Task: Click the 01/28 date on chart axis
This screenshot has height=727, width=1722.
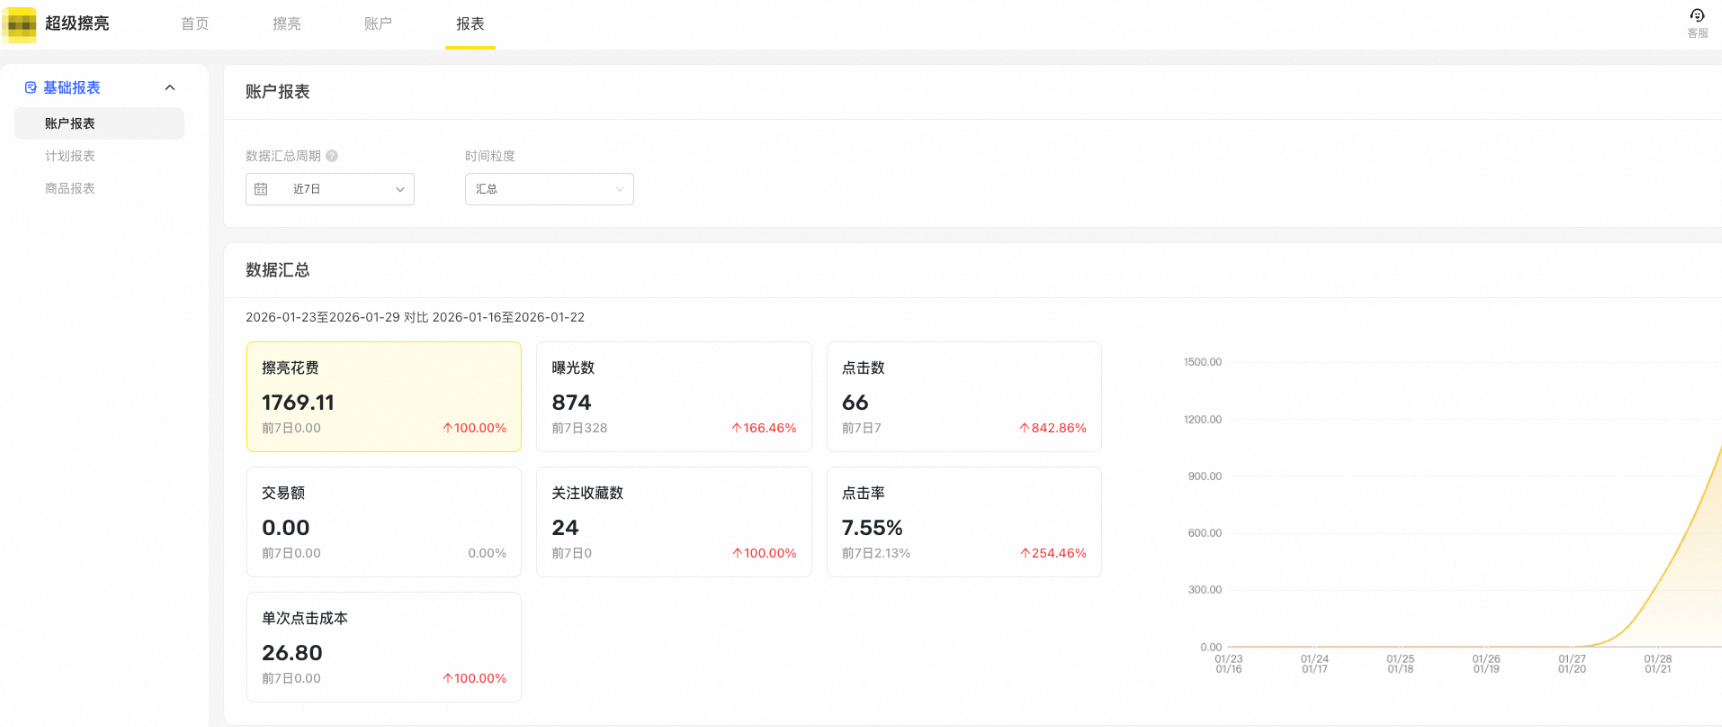Action: (x=1658, y=659)
